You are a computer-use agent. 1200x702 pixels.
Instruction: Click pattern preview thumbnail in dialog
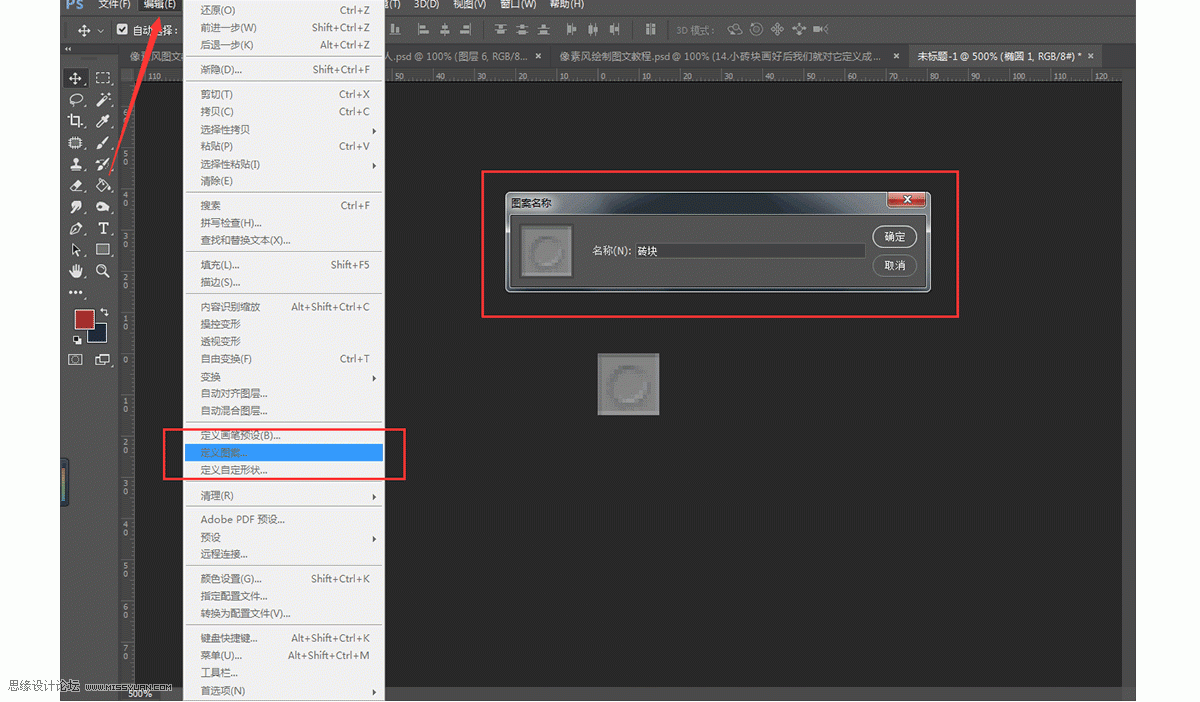[547, 251]
